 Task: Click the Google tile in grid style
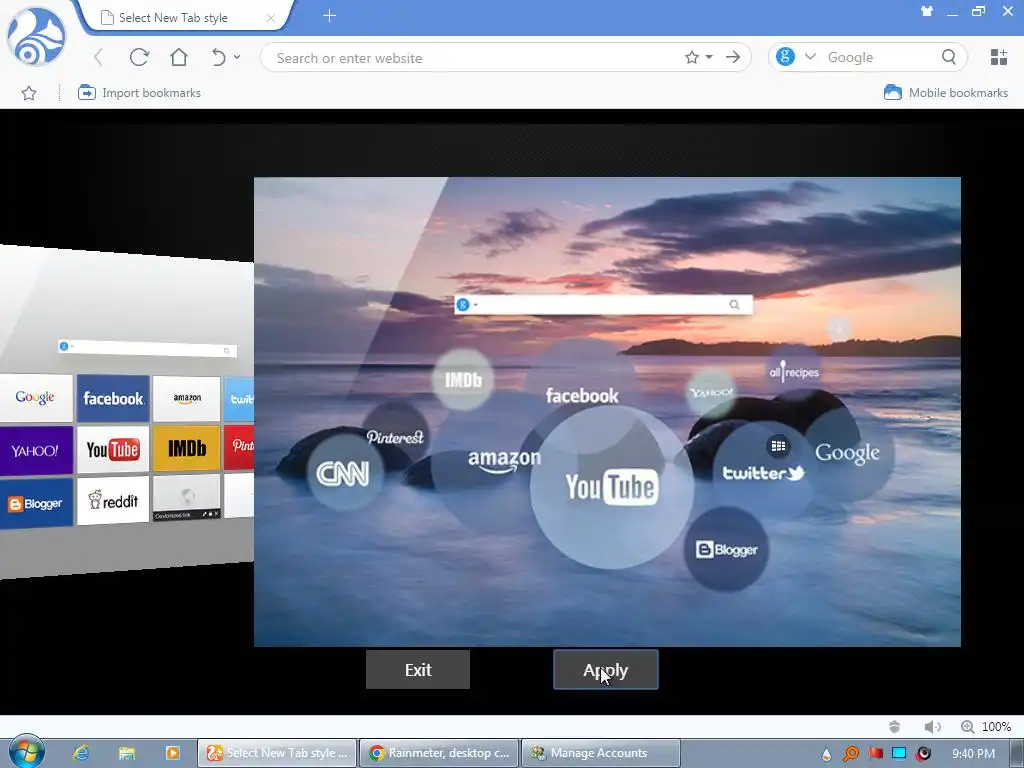[x=36, y=397]
